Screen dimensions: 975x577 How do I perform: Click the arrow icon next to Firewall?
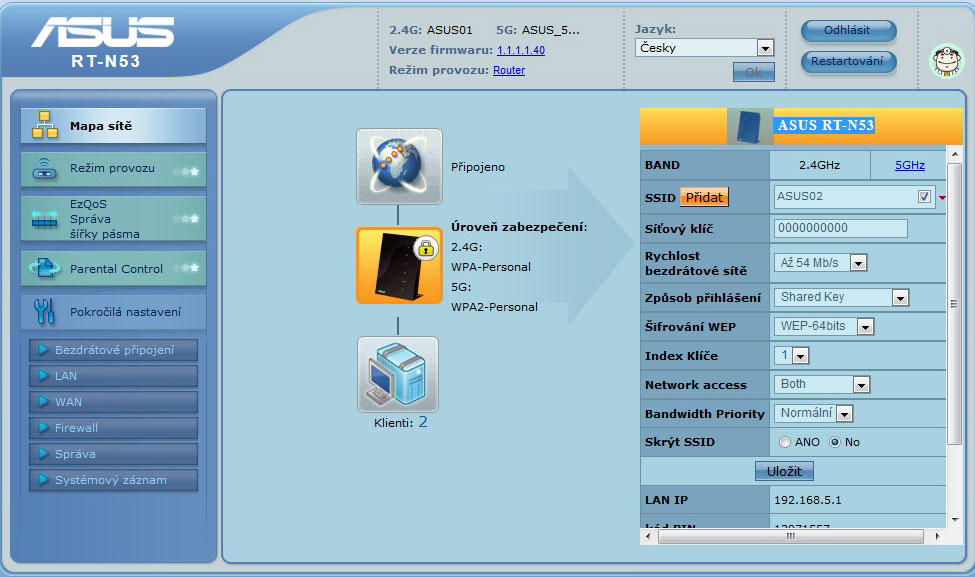tap(43, 428)
